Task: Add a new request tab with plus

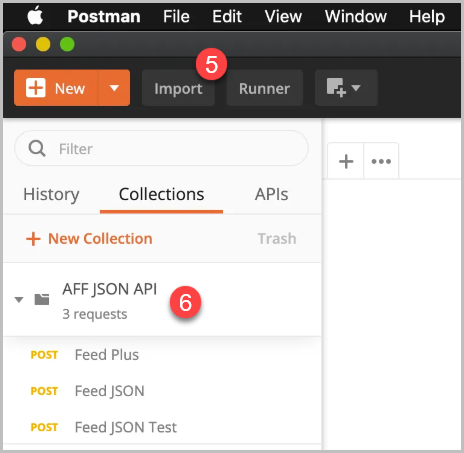Action: point(346,162)
